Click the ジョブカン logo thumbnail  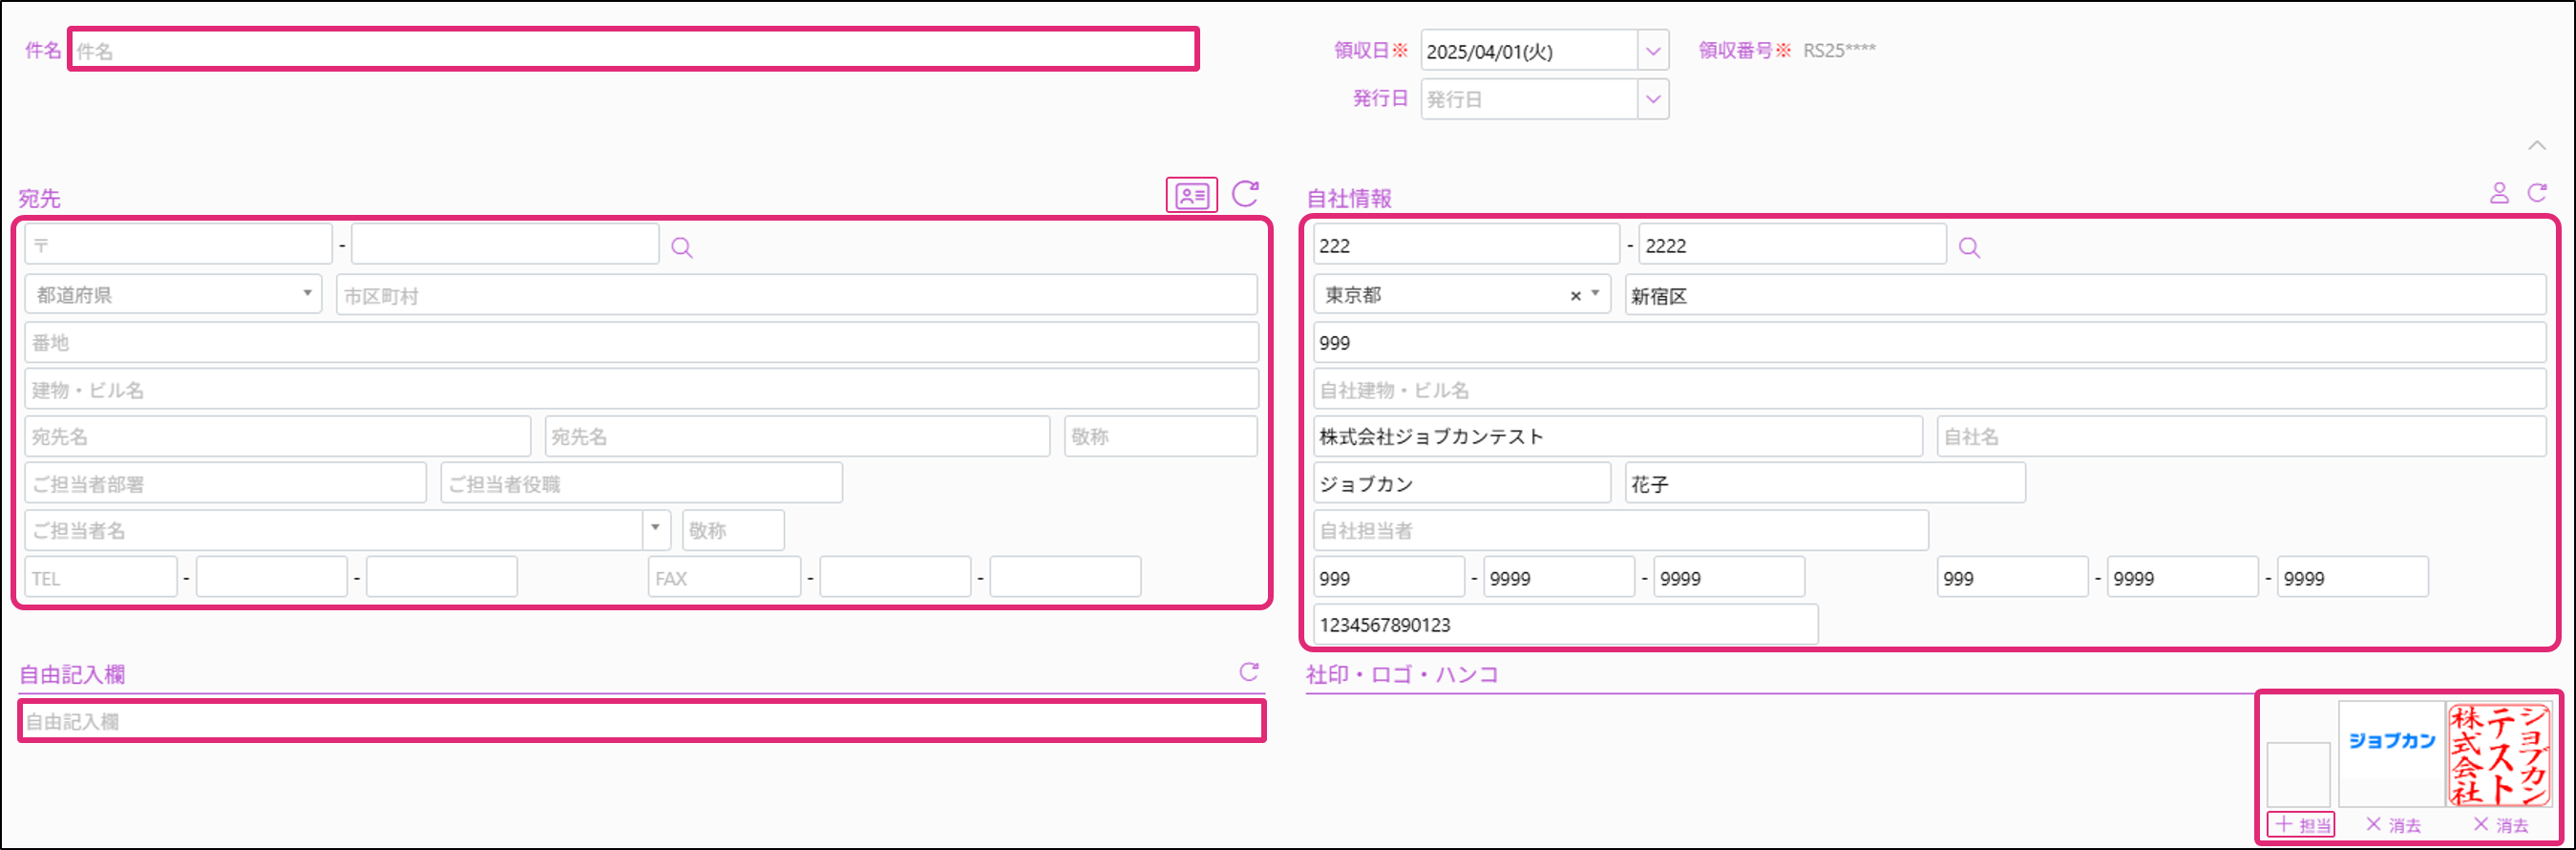point(2392,742)
